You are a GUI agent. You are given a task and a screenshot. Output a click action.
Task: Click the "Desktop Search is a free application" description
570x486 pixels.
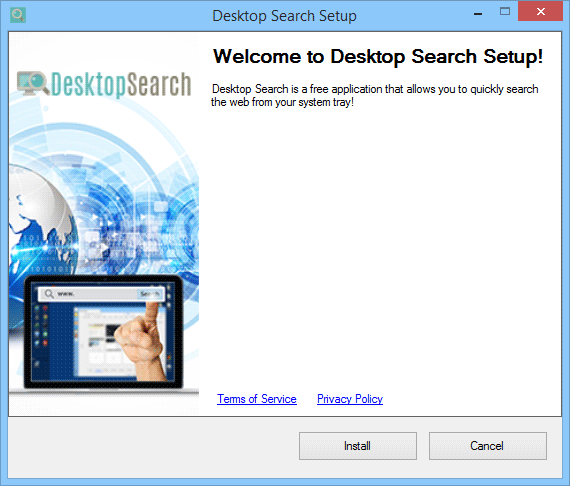pyautogui.click(x=375, y=95)
